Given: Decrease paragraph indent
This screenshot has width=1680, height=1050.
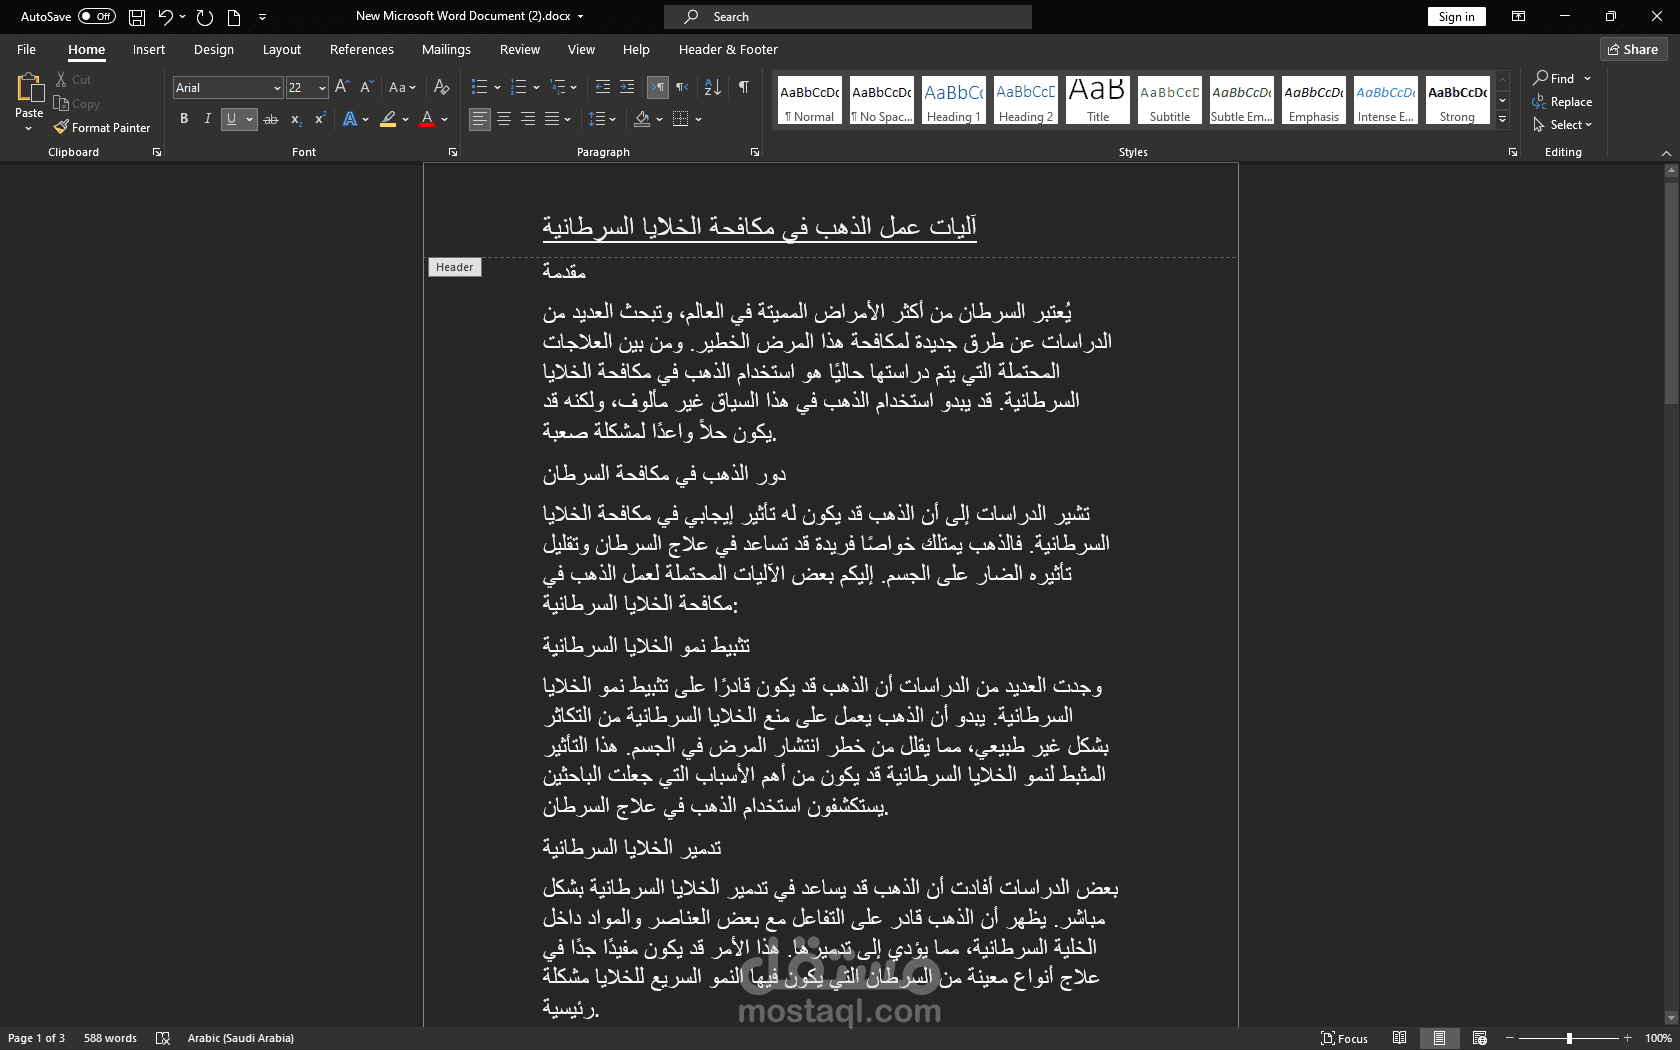Looking at the screenshot, I should point(602,88).
